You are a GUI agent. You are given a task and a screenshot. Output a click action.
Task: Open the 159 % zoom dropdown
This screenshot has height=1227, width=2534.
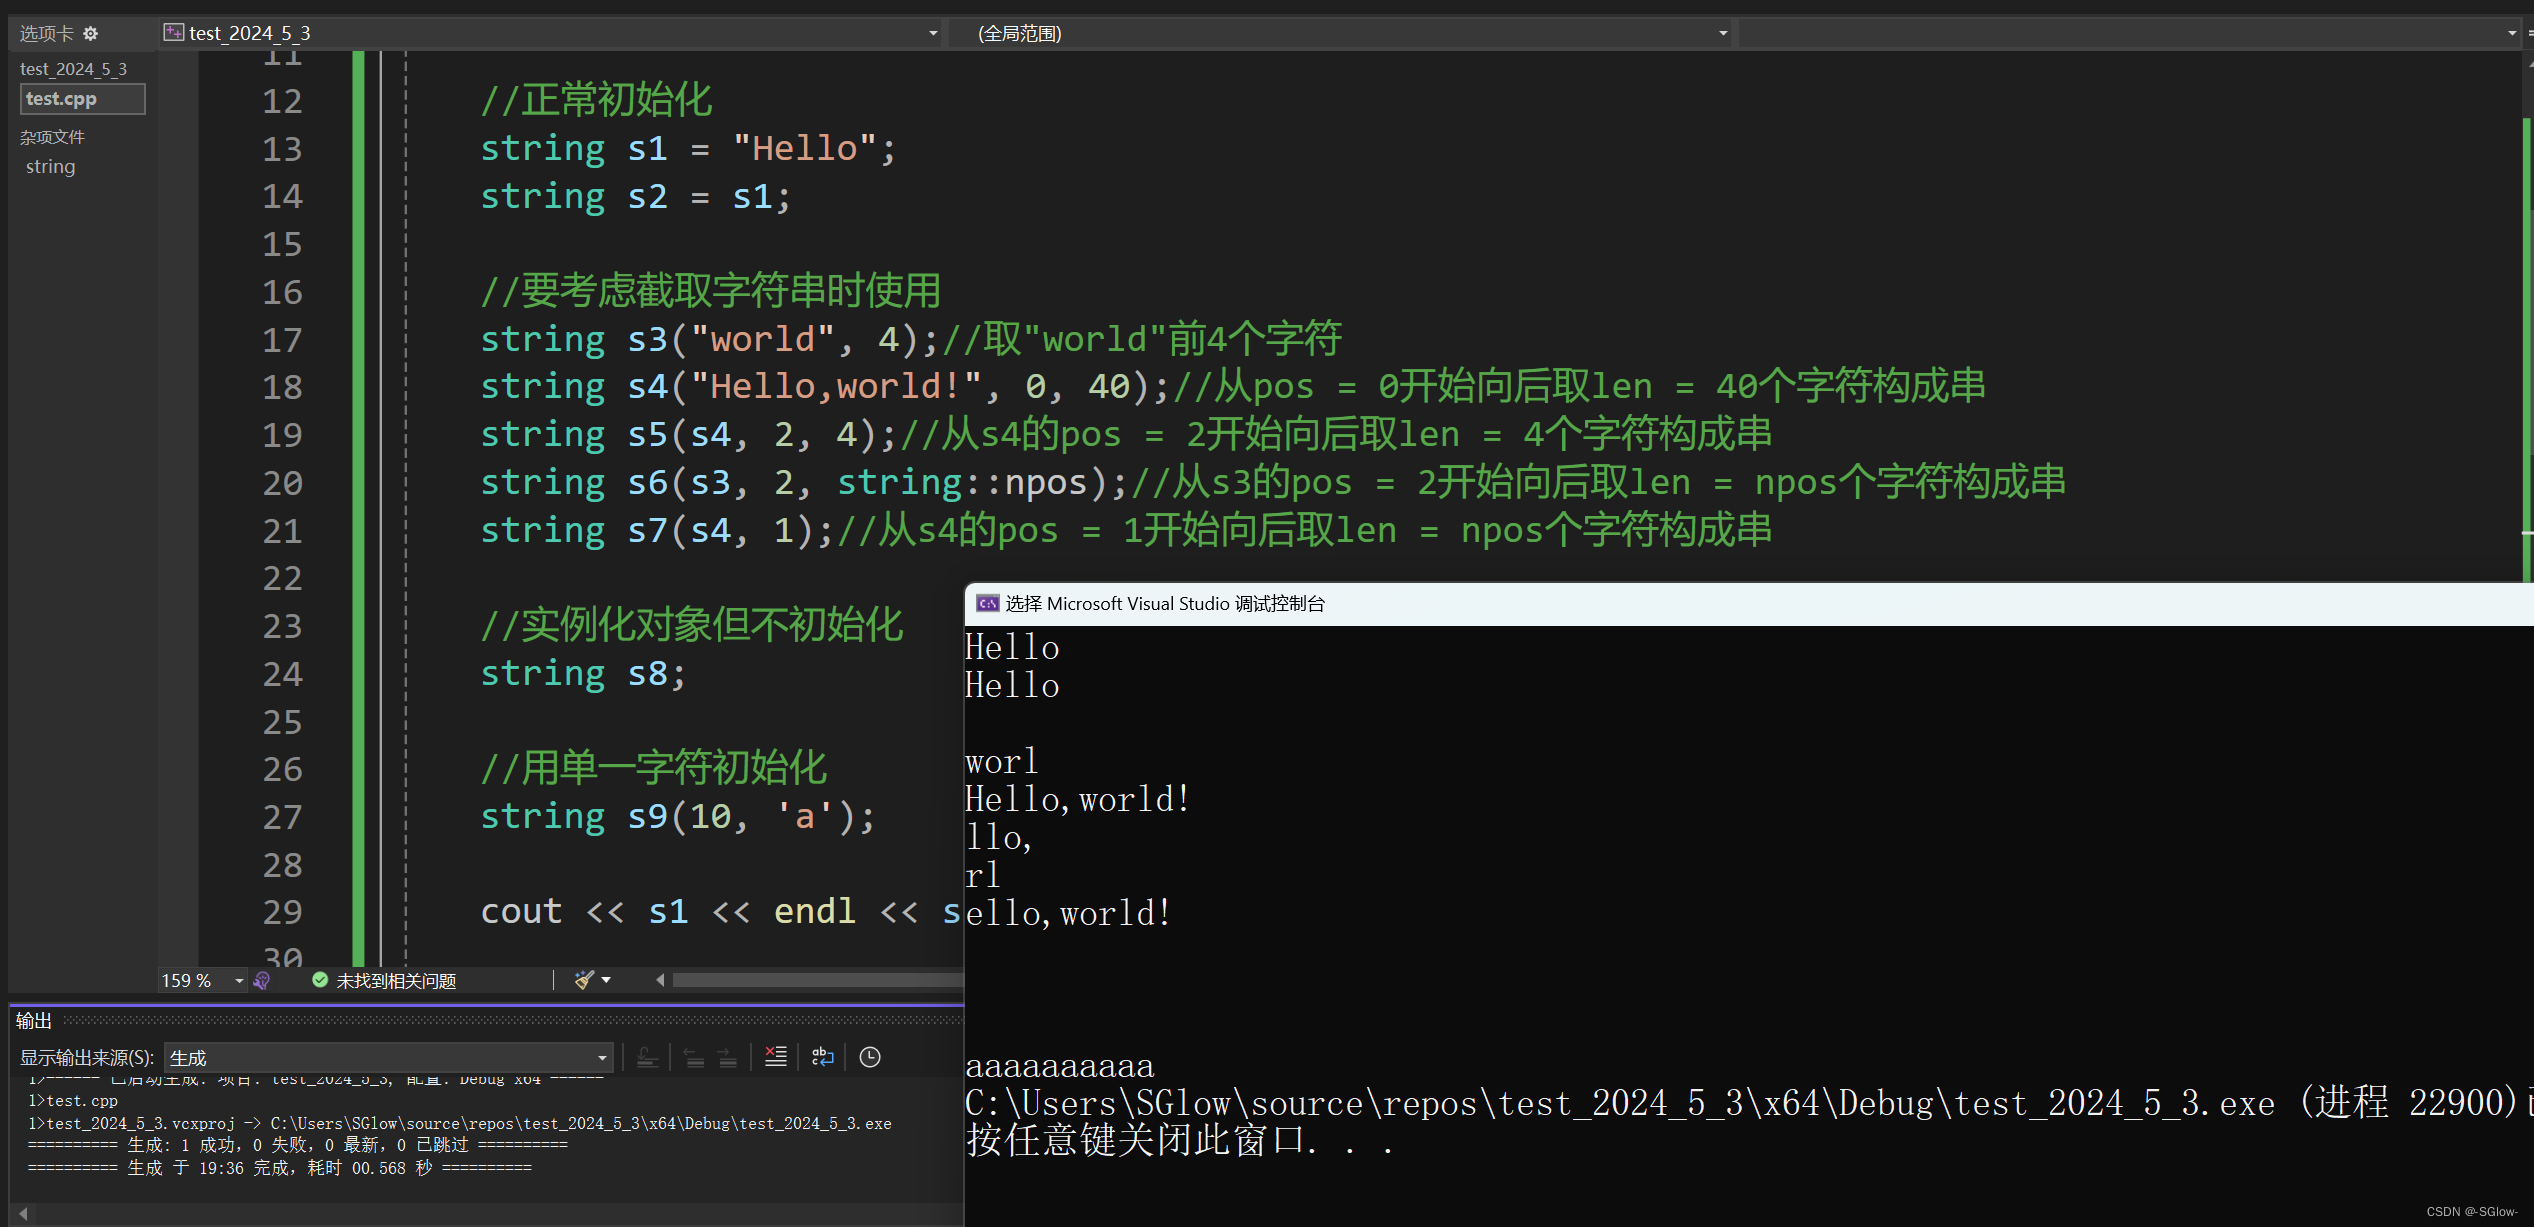pyautogui.click(x=239, y=980)
